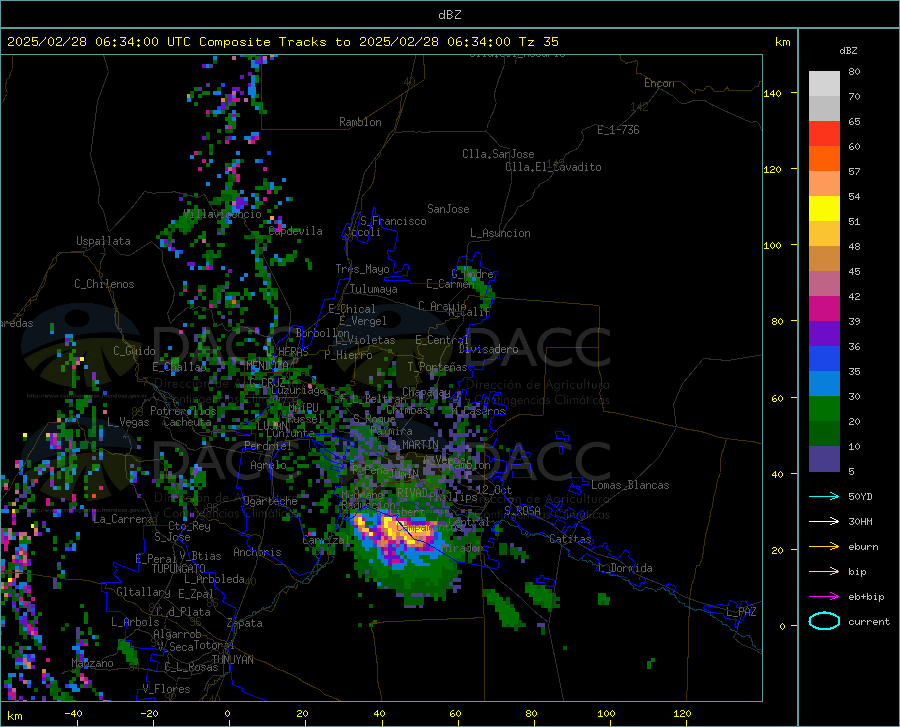Click the Tres_Mayo label
Viewport: 900px width, 727px height.
[x=362, y=269]
